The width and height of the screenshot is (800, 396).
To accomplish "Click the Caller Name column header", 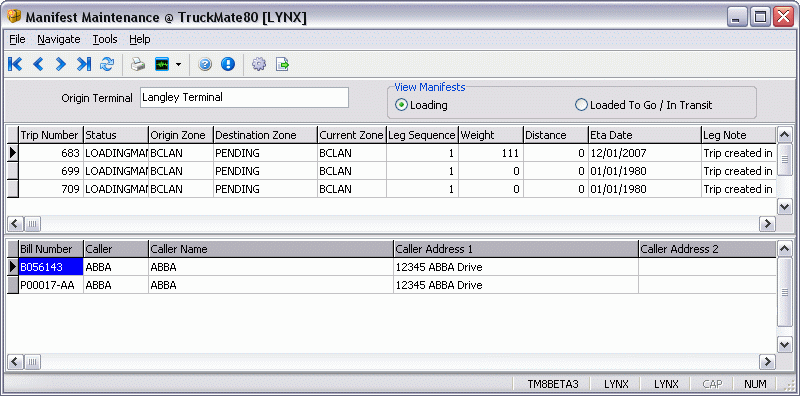I will click(x=270, y=249).
